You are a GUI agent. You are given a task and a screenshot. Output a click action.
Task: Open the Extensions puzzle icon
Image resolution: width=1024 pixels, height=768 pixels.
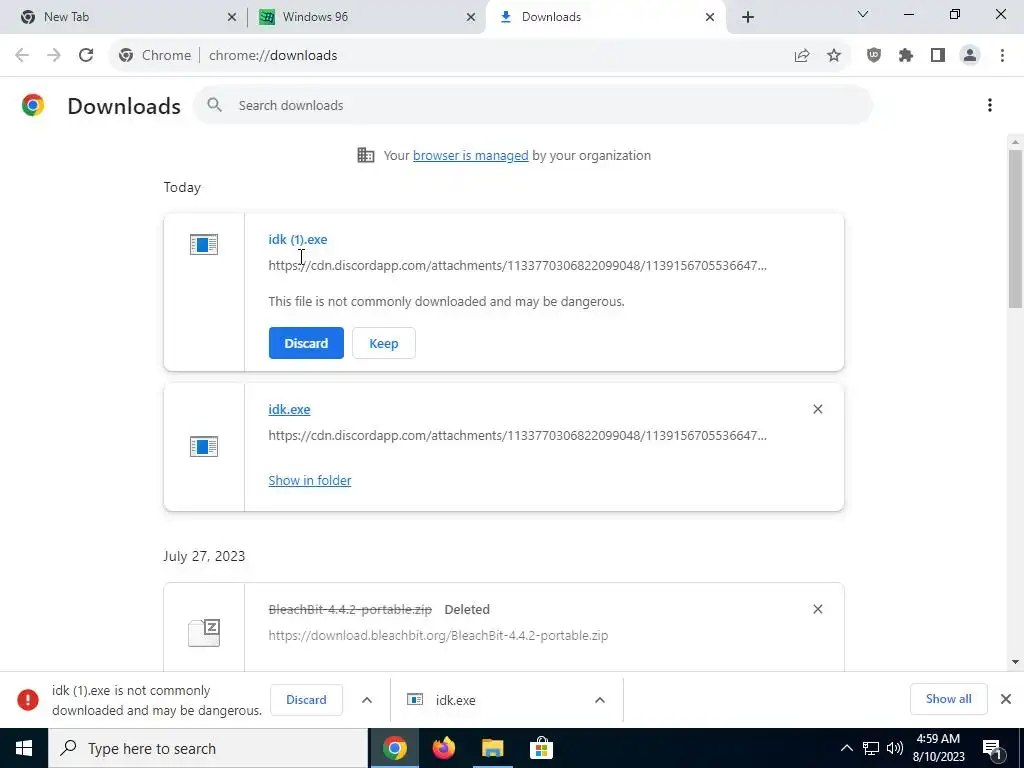point(906,56)
